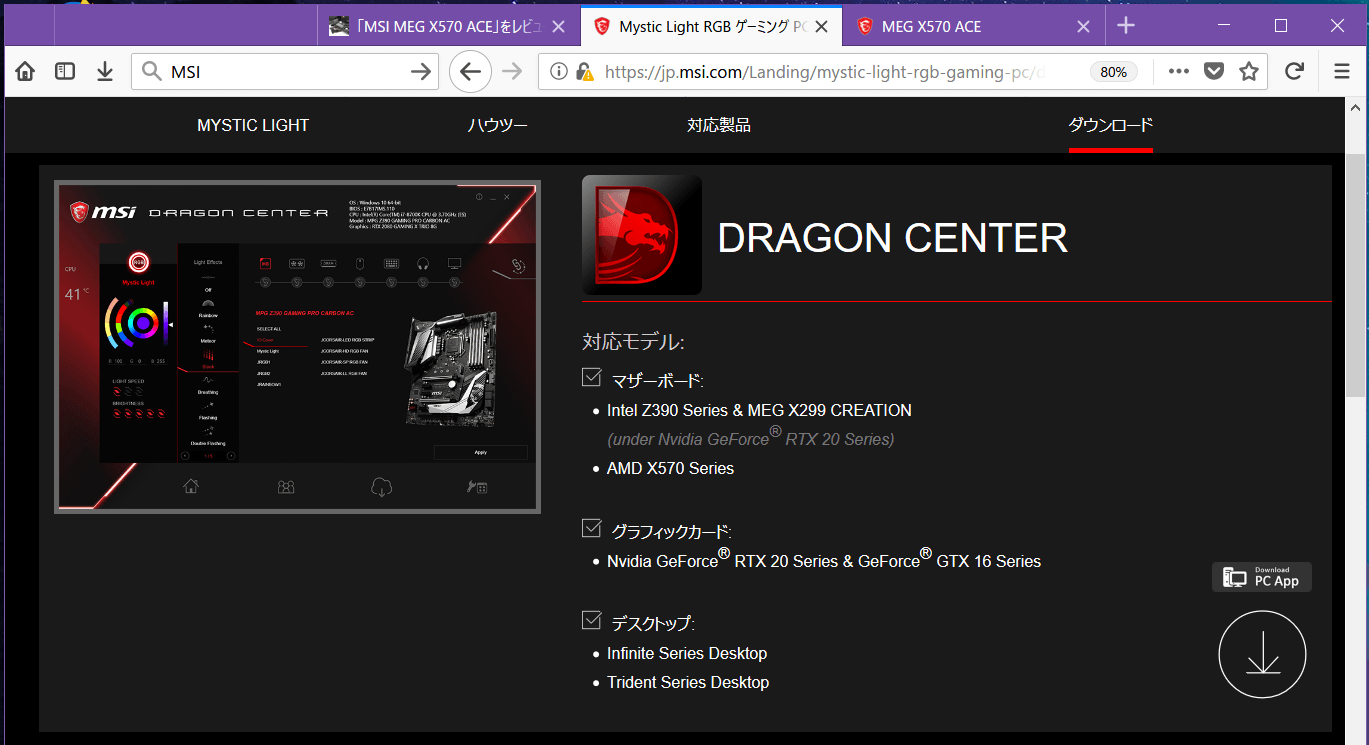Click Infinite Series Desktop entry
Viewport: 1369px width, 745px height.
coord(687,653)
